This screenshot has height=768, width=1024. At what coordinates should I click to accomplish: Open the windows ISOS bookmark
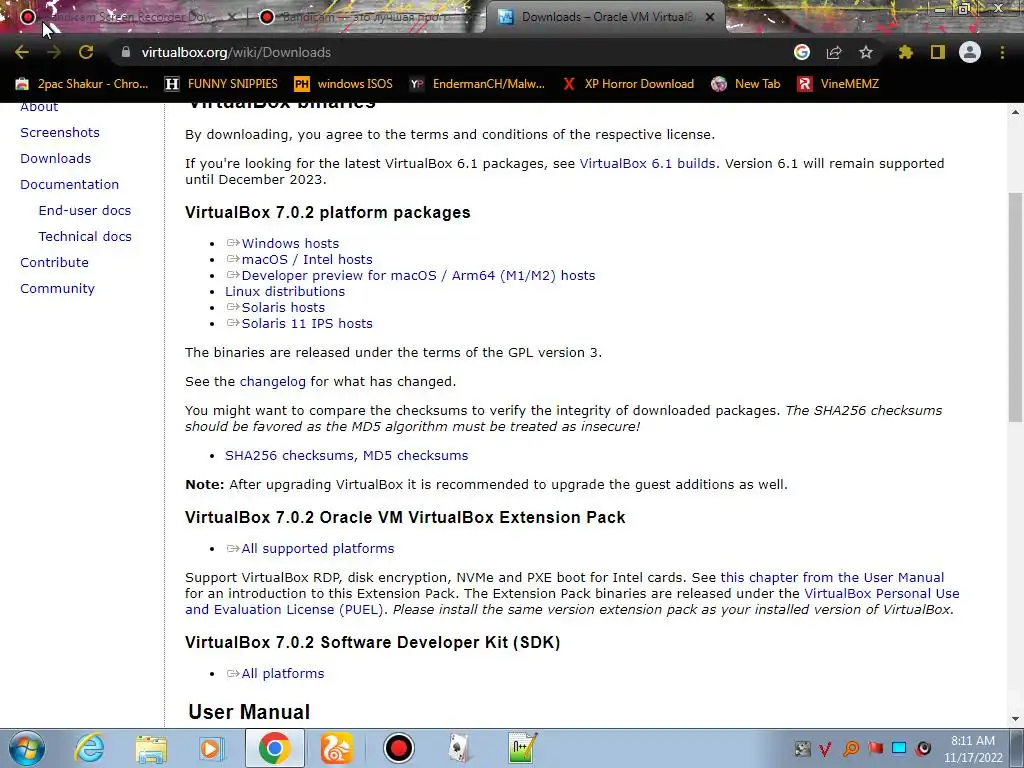(x=344, y=84)
